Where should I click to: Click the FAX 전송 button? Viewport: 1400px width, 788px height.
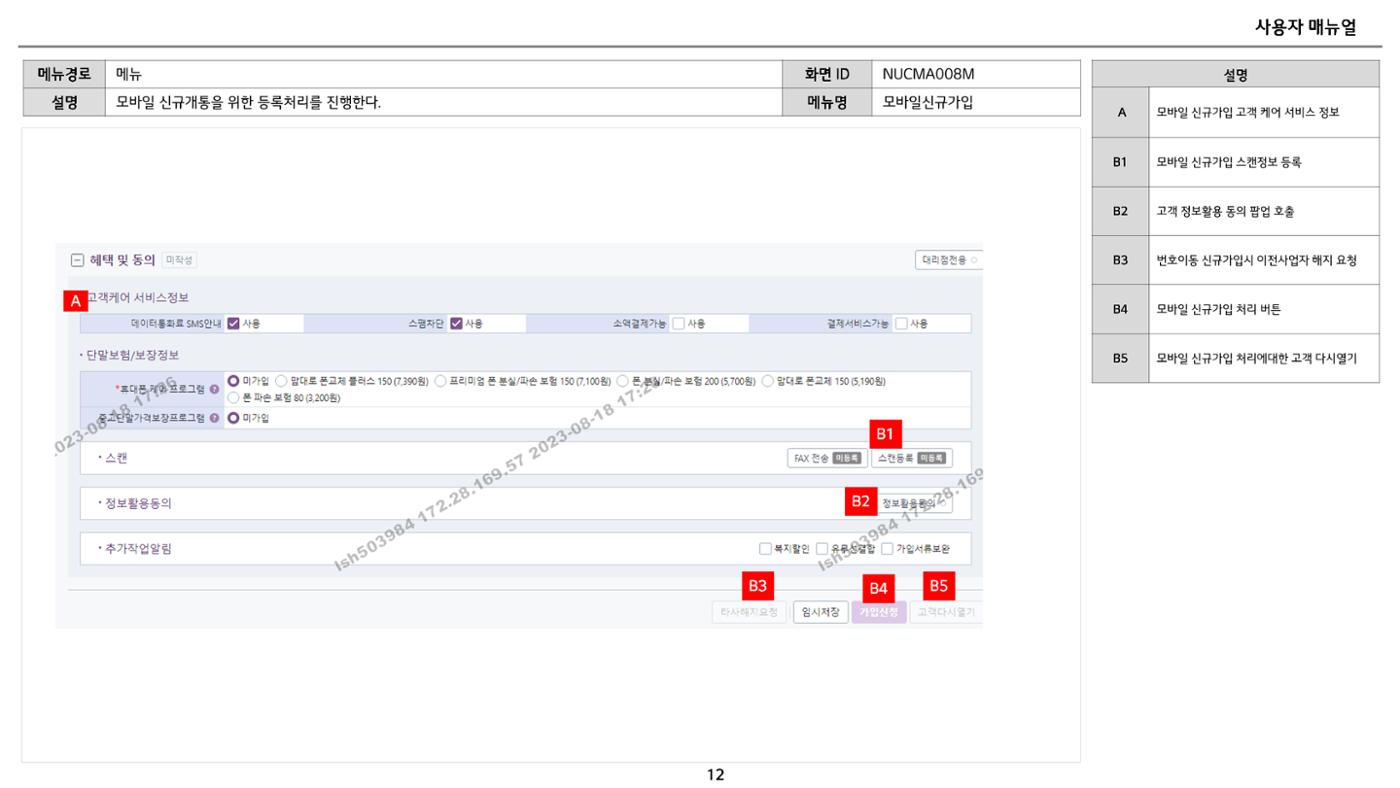tap(826, 458)
